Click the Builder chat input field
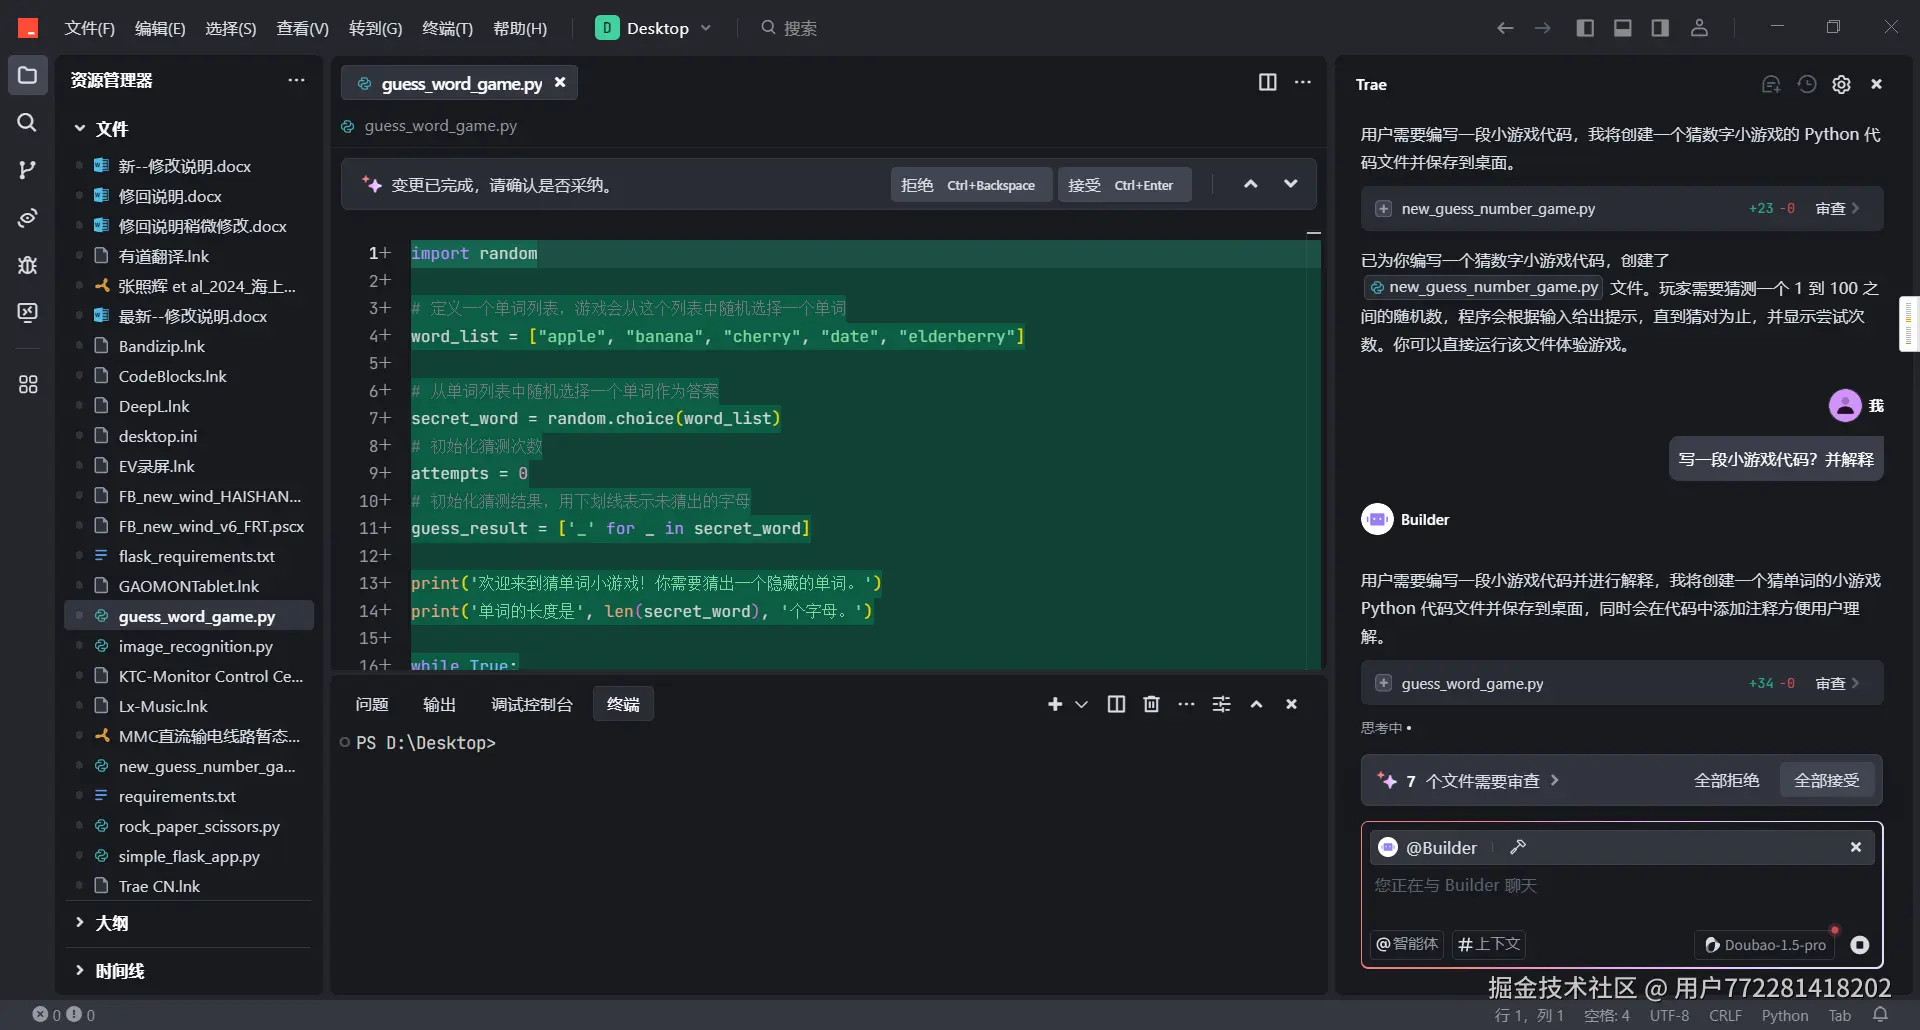The height and width of the screenshot is (1030, 1920). (1620, 886)
